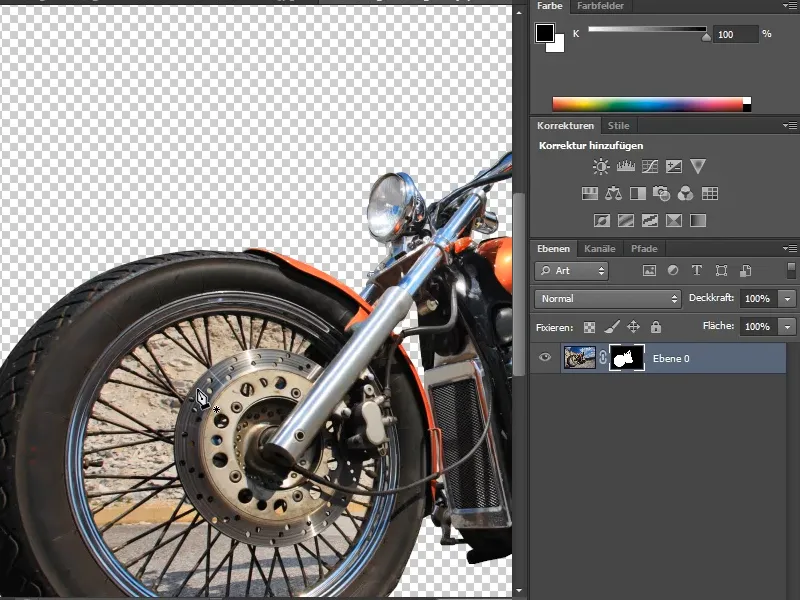Add a Photo Filter adjustment

pyautogui.click(x=661, y=193)
